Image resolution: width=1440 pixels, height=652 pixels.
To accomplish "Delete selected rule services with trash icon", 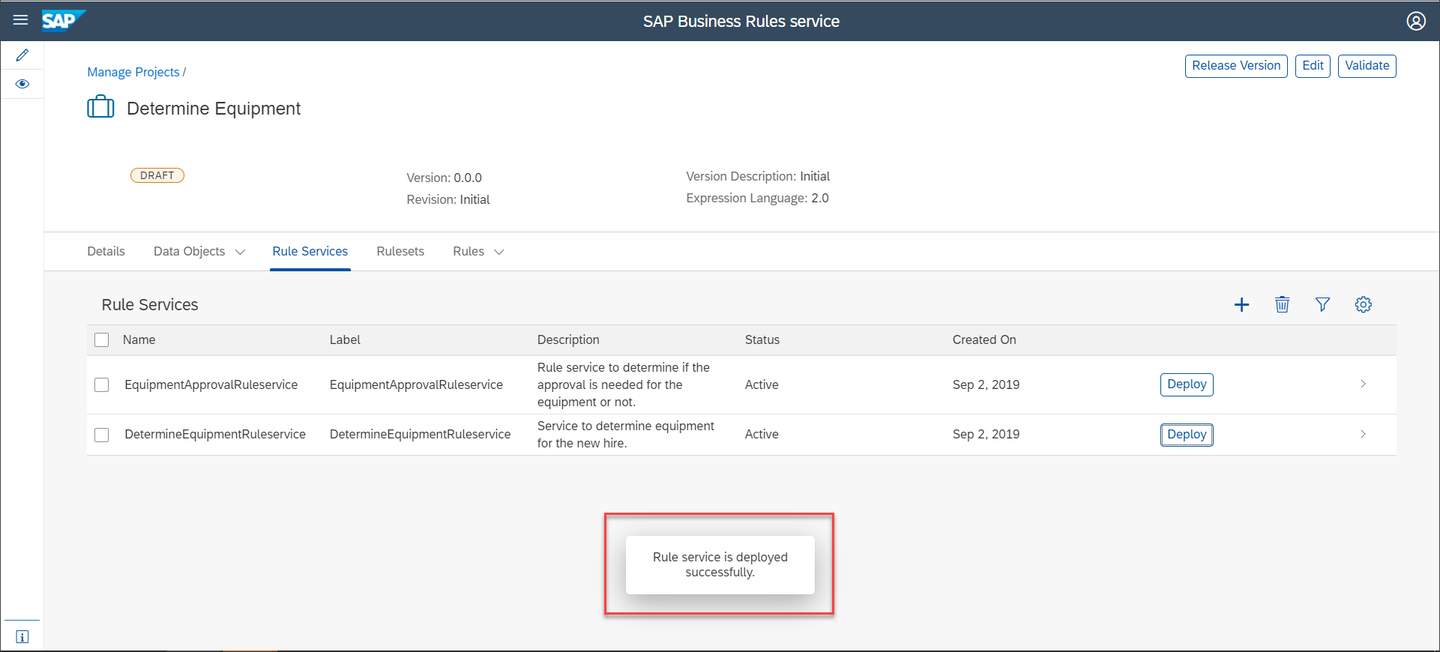I will (x=1282, y=305).
